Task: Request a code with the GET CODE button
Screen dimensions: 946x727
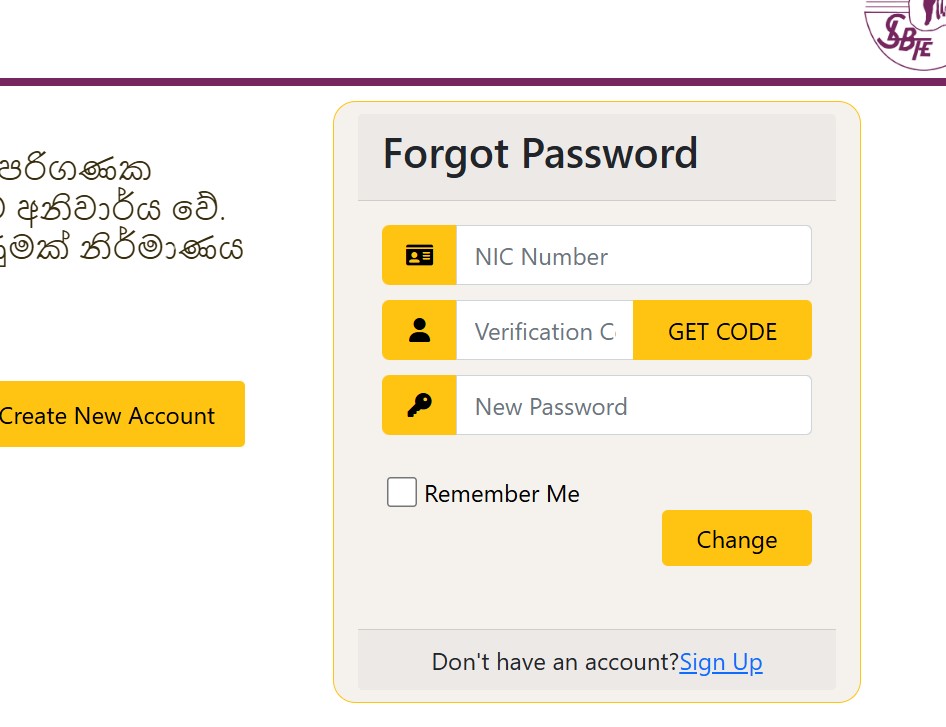Action: tap(722, 330)
